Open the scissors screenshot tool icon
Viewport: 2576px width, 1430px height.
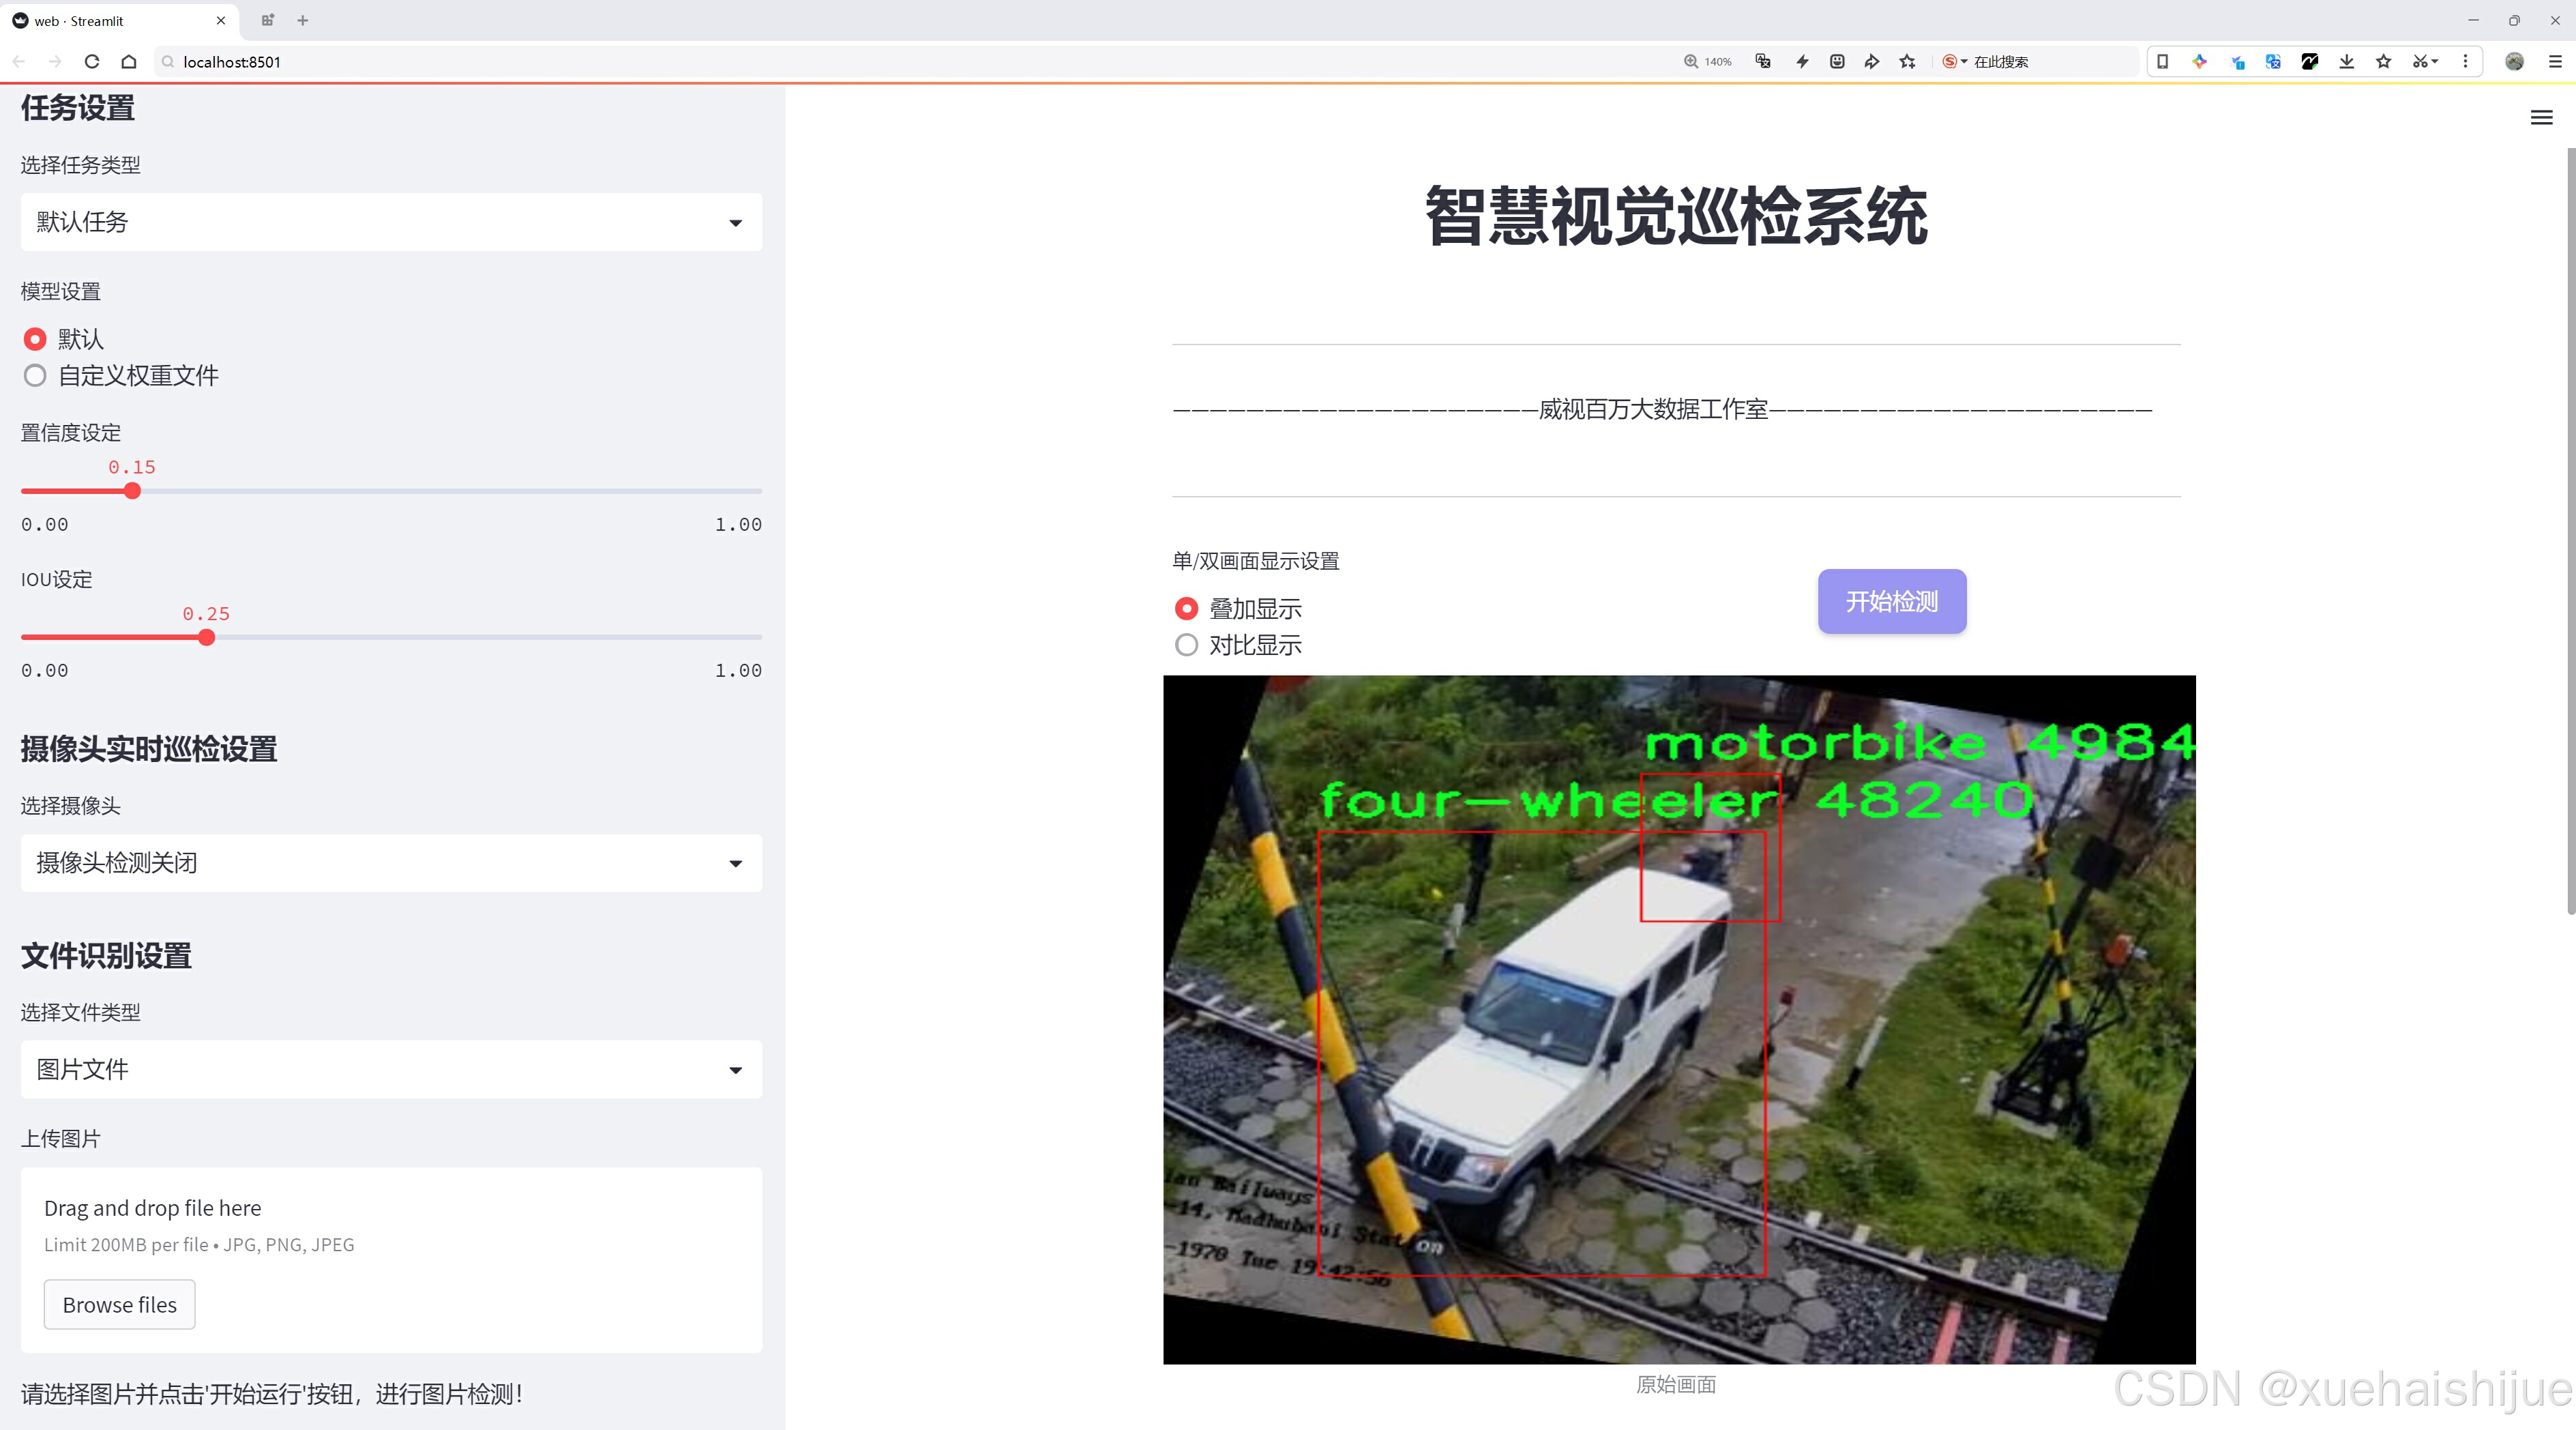click(2419, 62)
